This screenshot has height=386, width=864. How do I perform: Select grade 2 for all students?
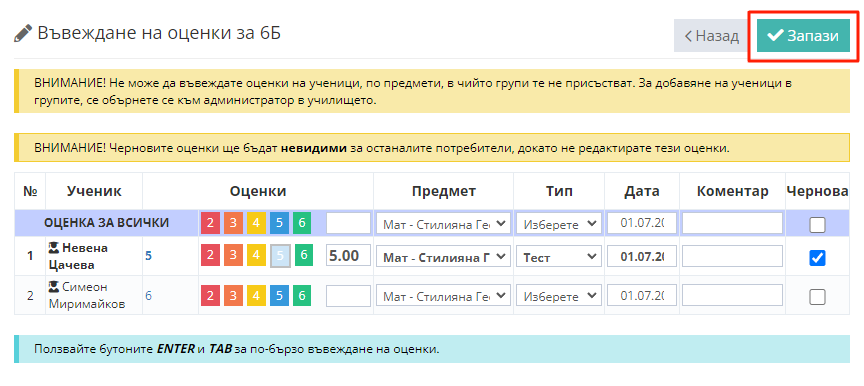coord(210,224)
